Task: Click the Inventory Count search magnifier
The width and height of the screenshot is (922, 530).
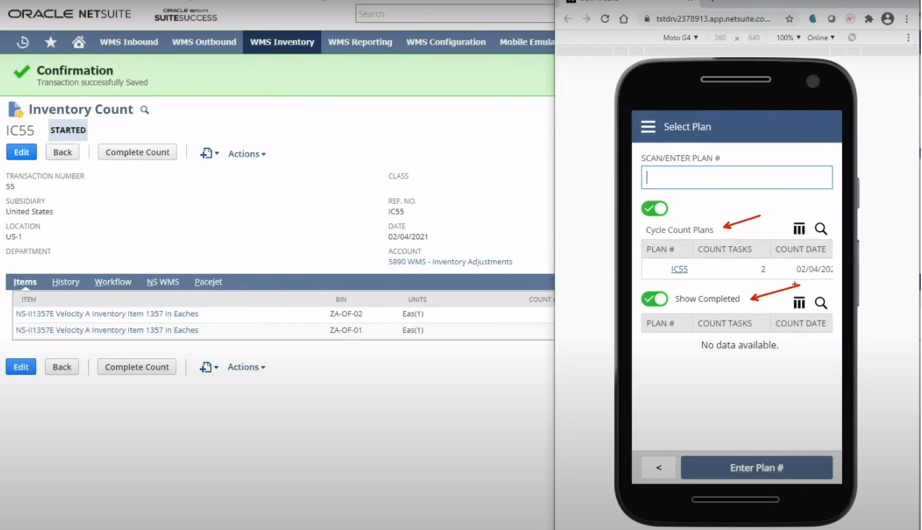Action: point(145,110)
